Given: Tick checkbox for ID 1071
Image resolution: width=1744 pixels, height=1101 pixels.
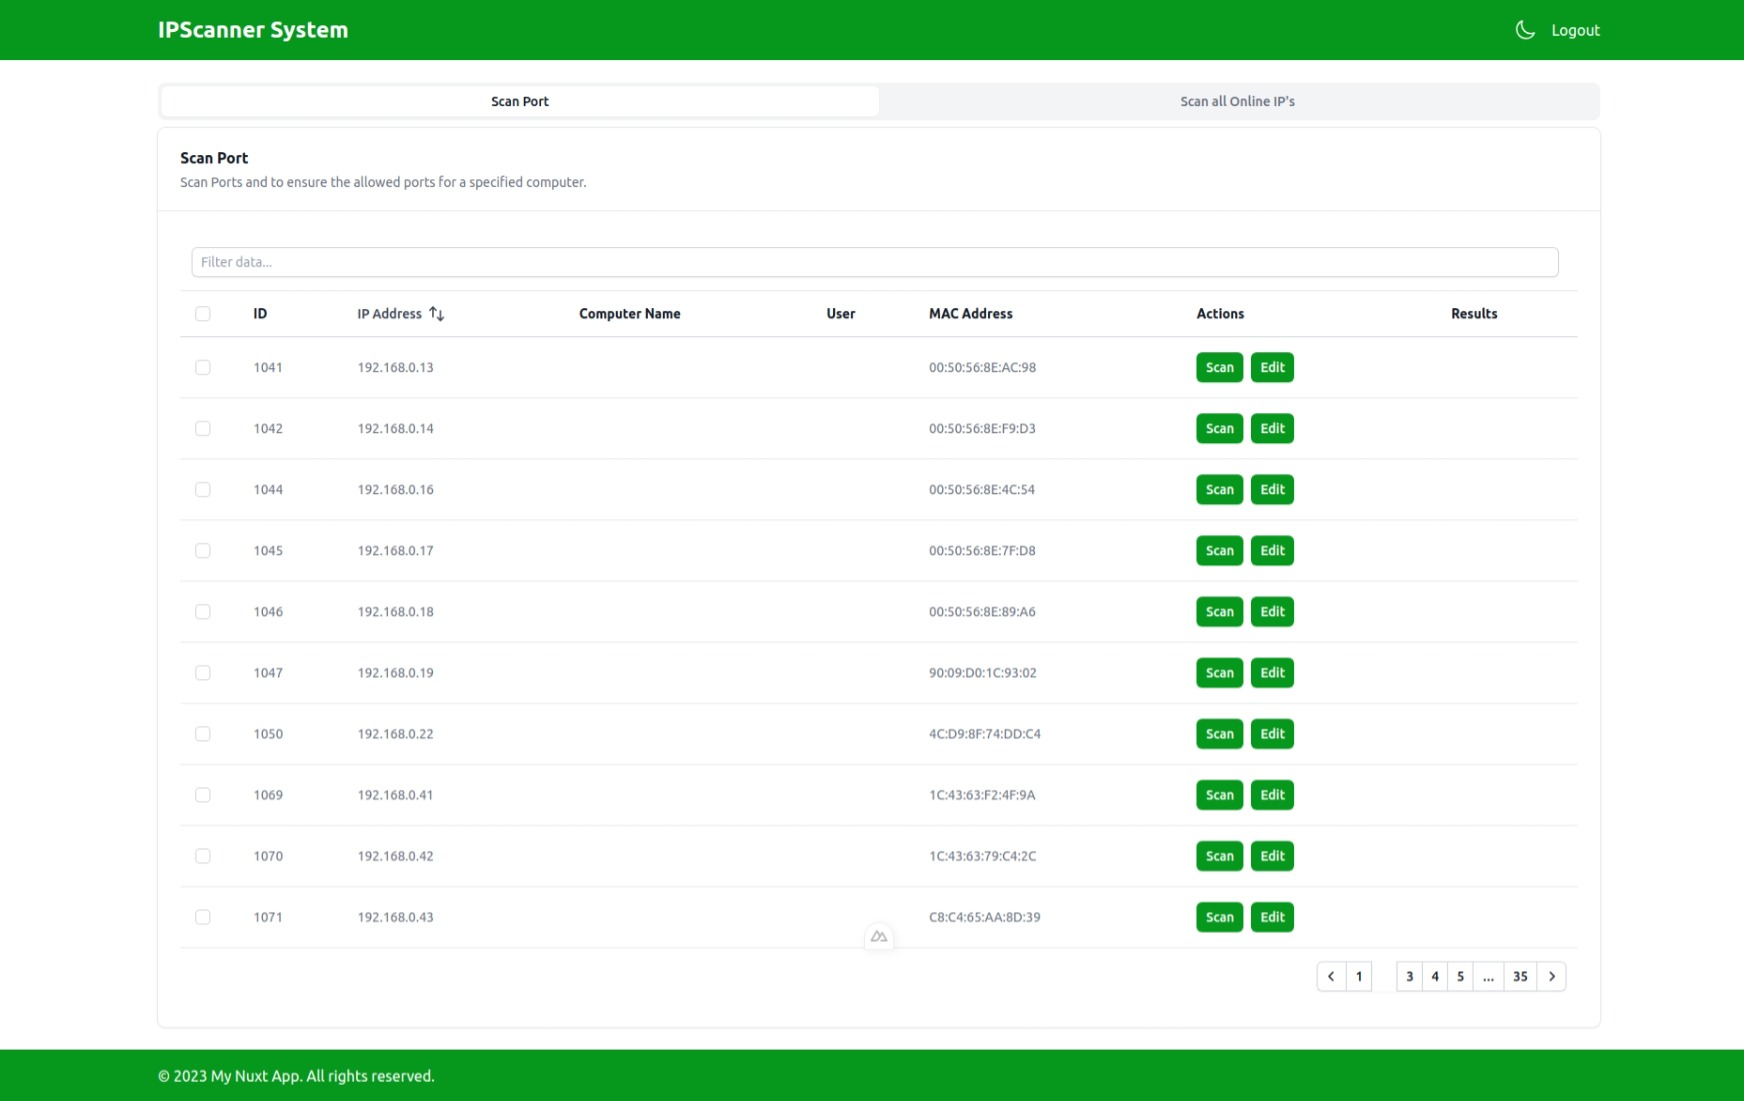Looking at the screenshot, I should click(x=203, y=917).
